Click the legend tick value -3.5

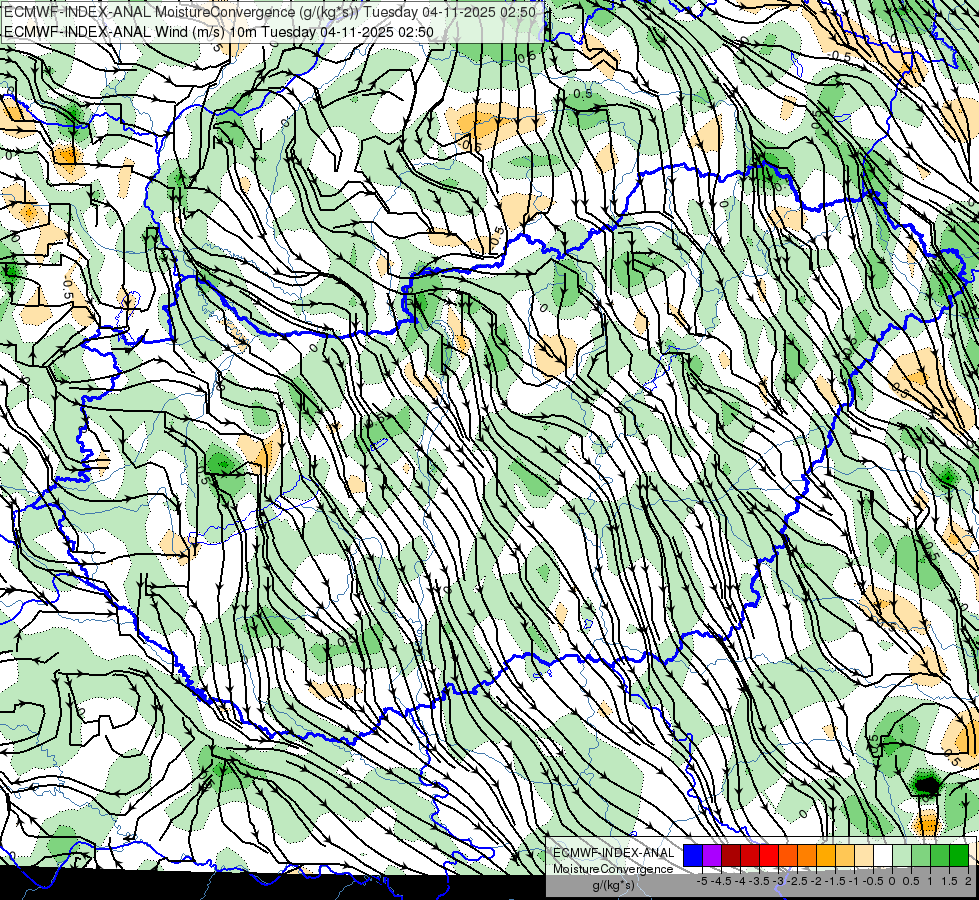(759, 881)
